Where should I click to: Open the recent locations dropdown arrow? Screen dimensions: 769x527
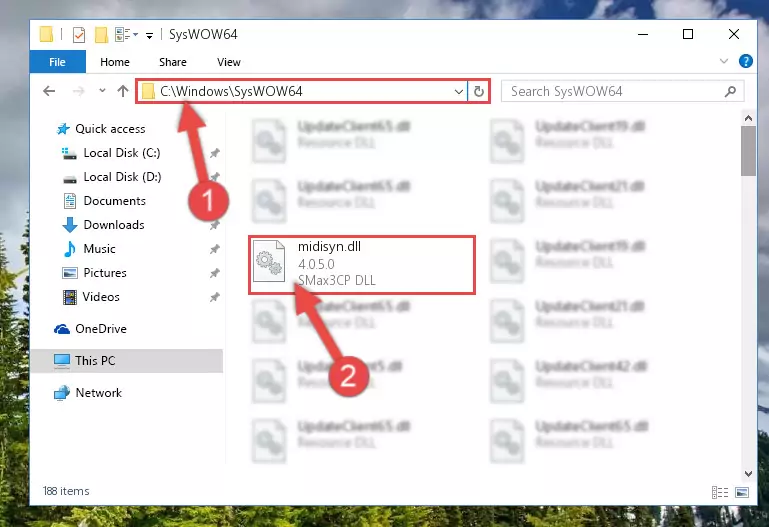[102, 91]
